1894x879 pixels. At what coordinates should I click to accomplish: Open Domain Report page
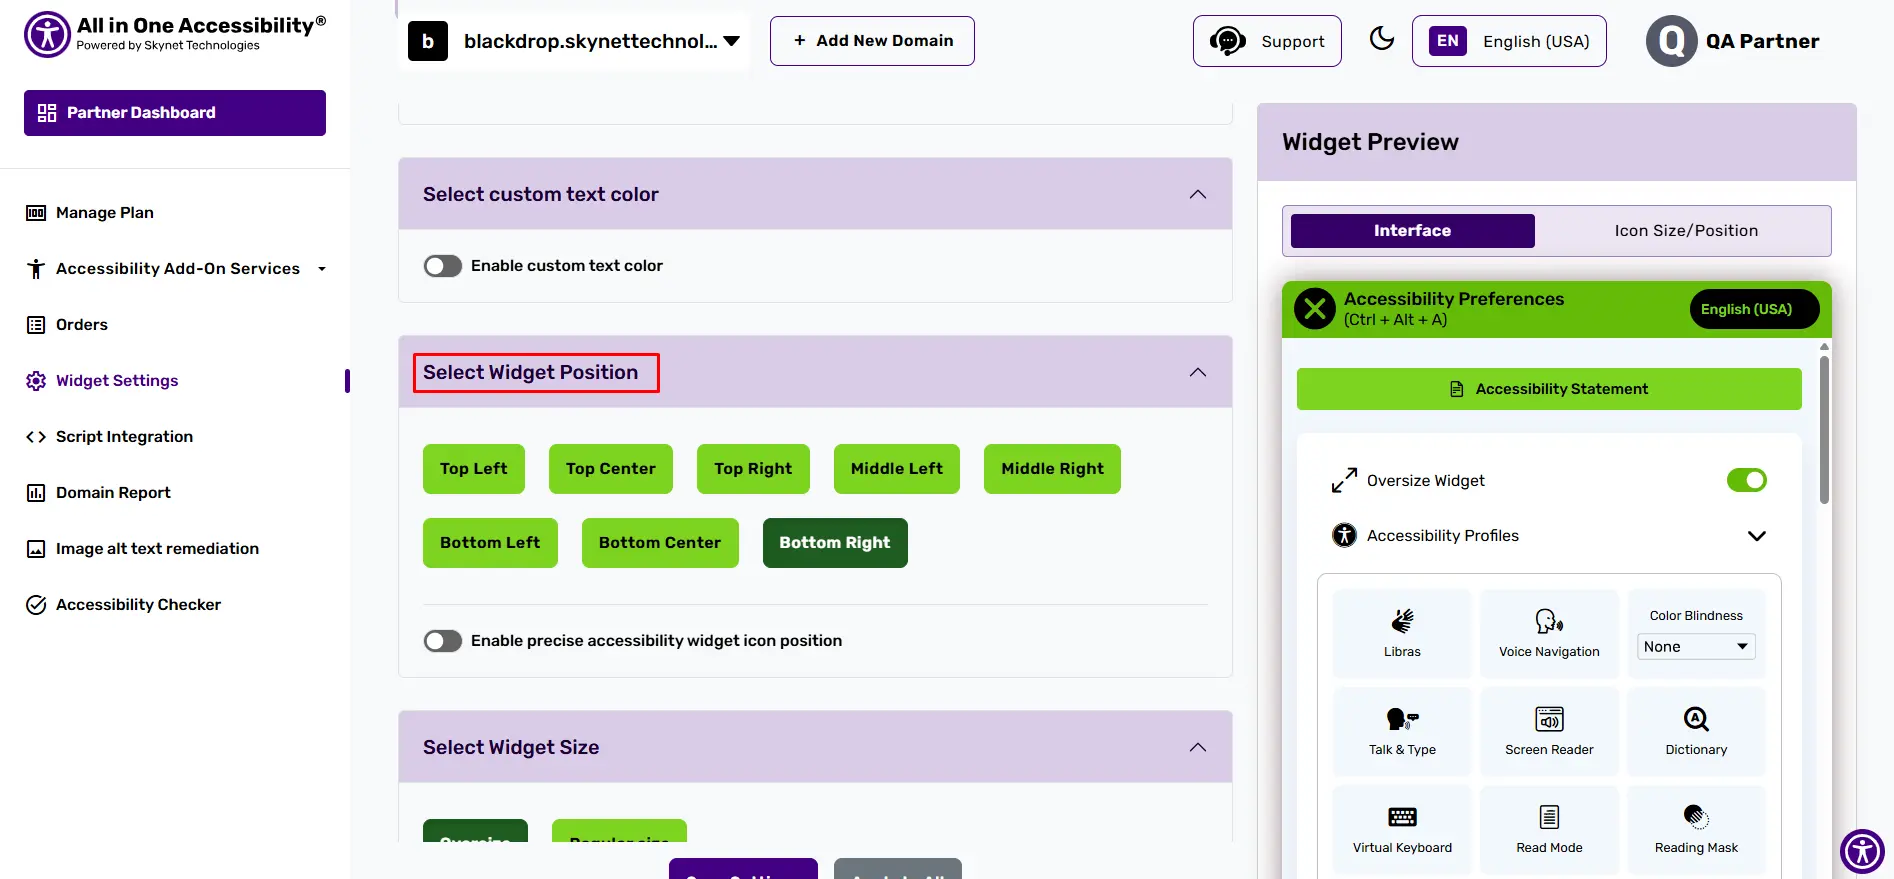pos(113,493)
